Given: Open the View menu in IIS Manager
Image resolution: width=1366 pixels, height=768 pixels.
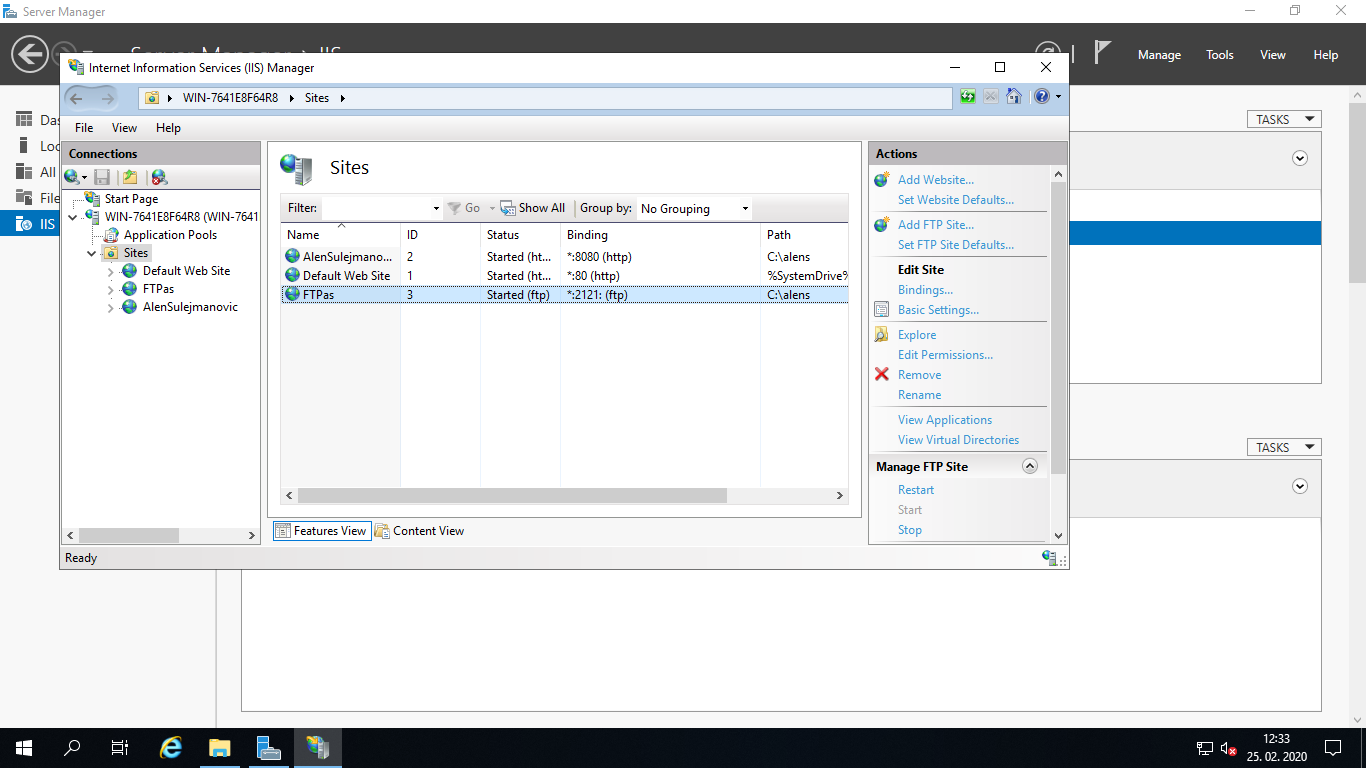Looking at the screenshot, I should click(124, 128).
